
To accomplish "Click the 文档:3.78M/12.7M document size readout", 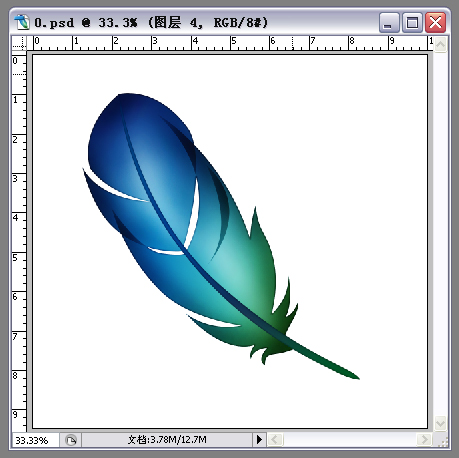I will tap(167, 440).
